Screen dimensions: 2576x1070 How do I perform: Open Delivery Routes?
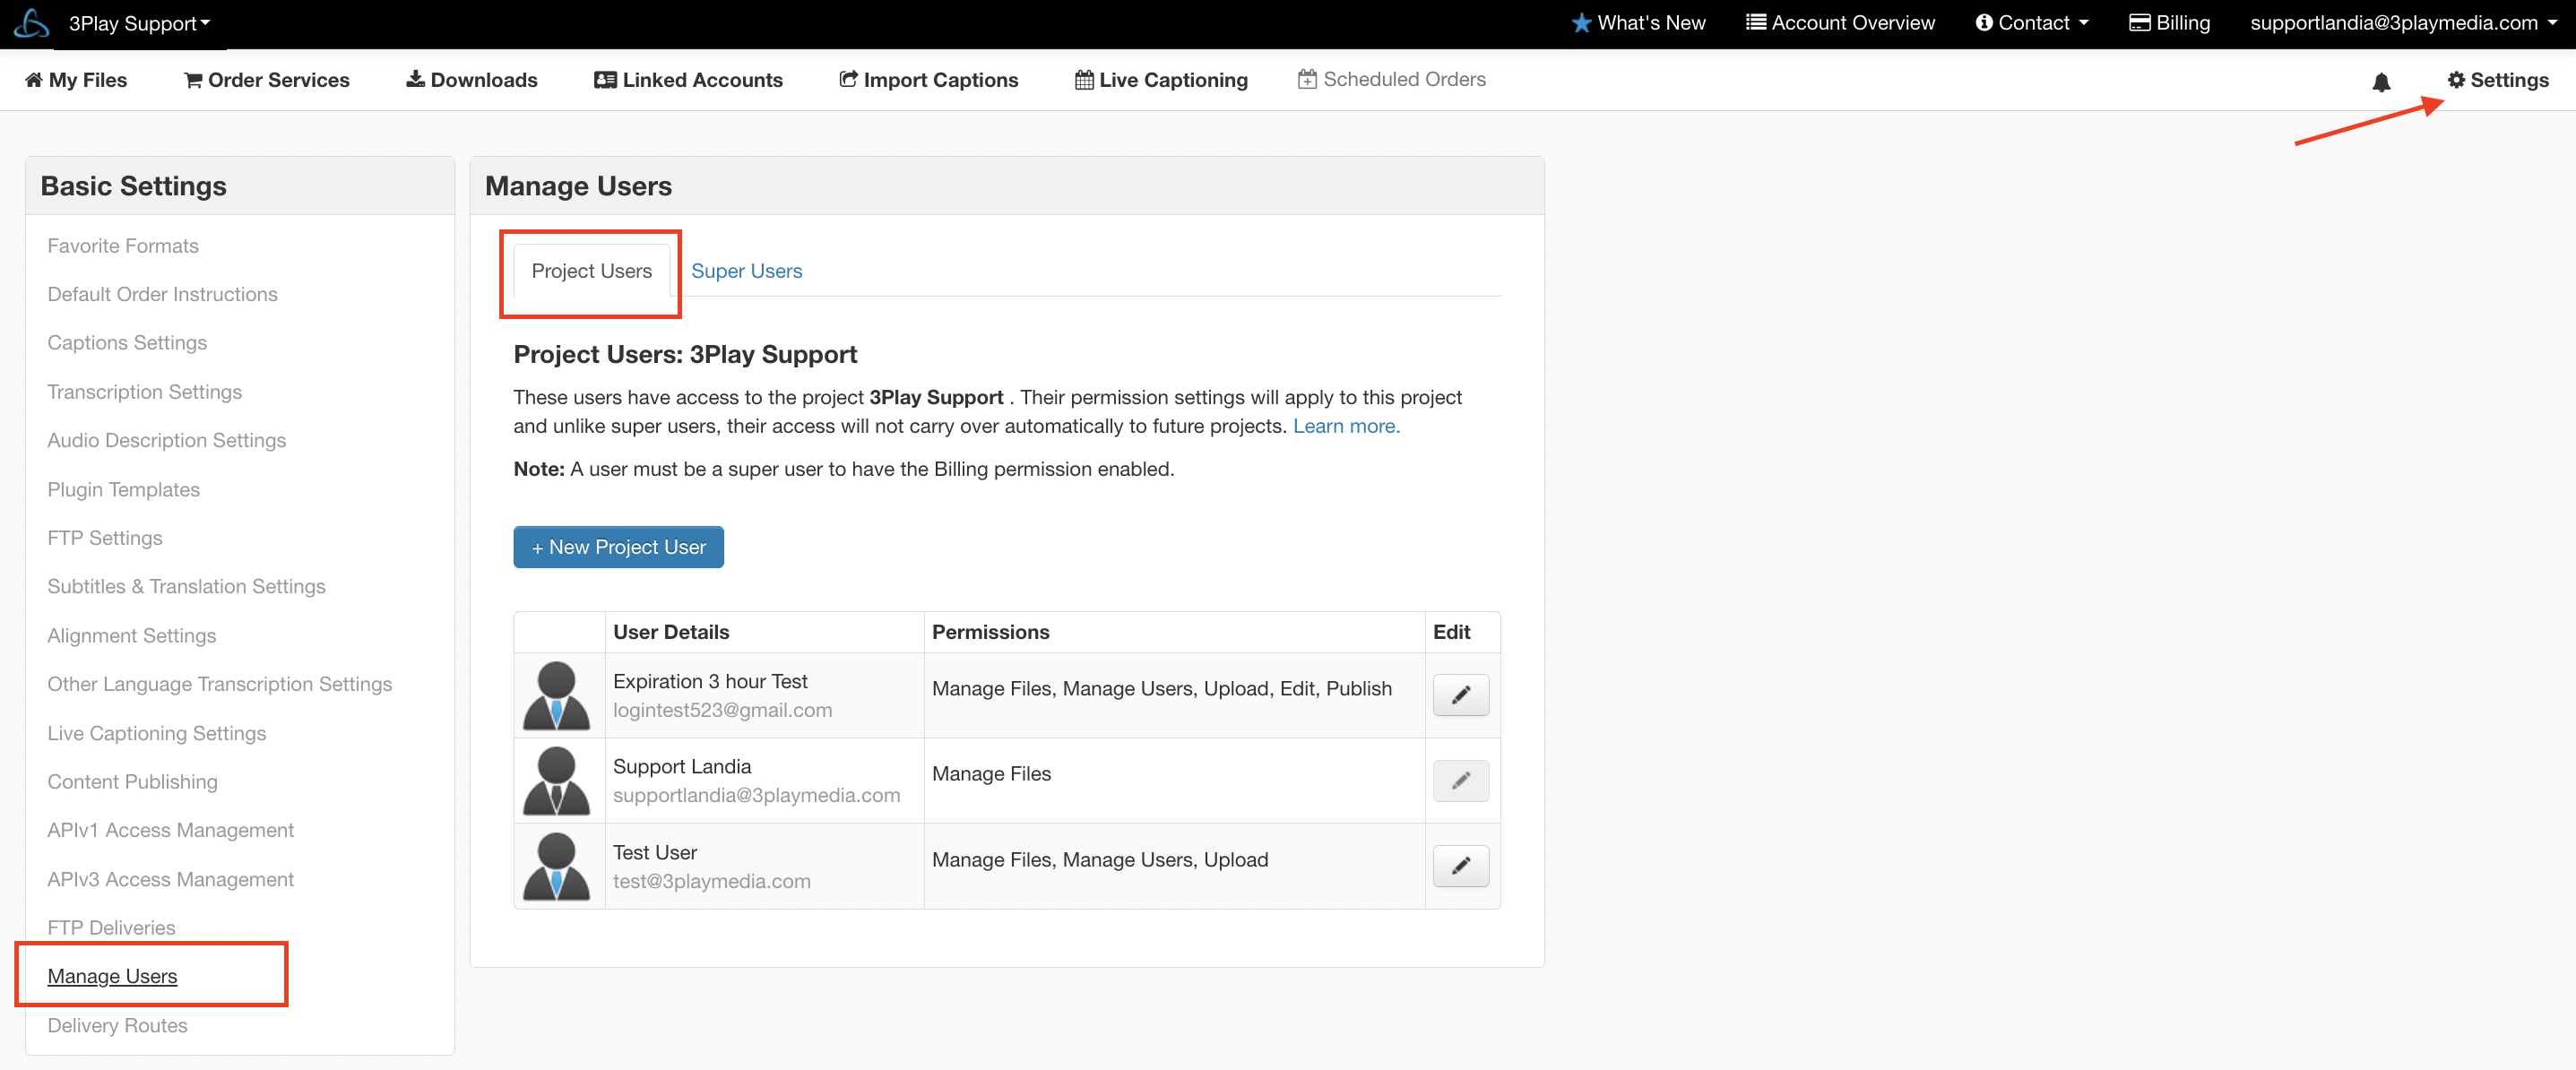[x=117, y=1026]
